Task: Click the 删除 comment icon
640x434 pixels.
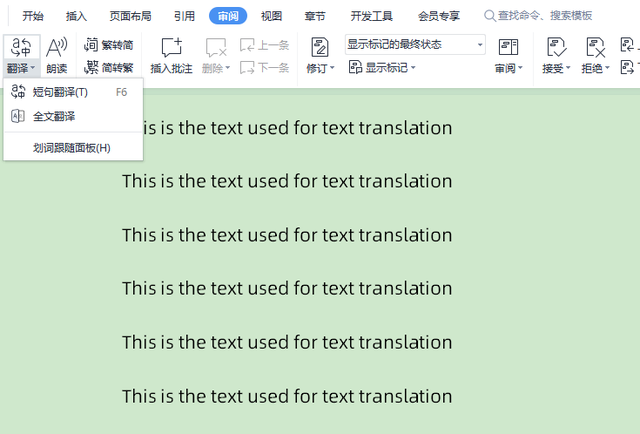Action: (216, 48)
